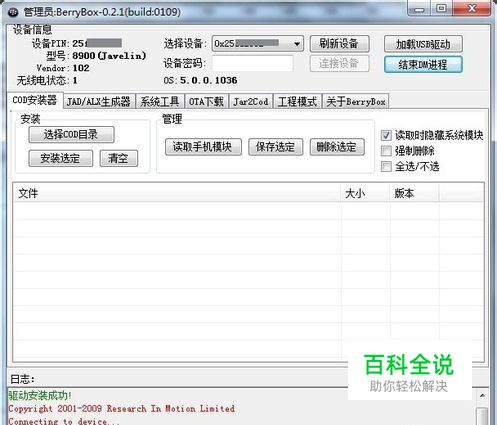Click the 结束DM进程 button

pos(423,64)
